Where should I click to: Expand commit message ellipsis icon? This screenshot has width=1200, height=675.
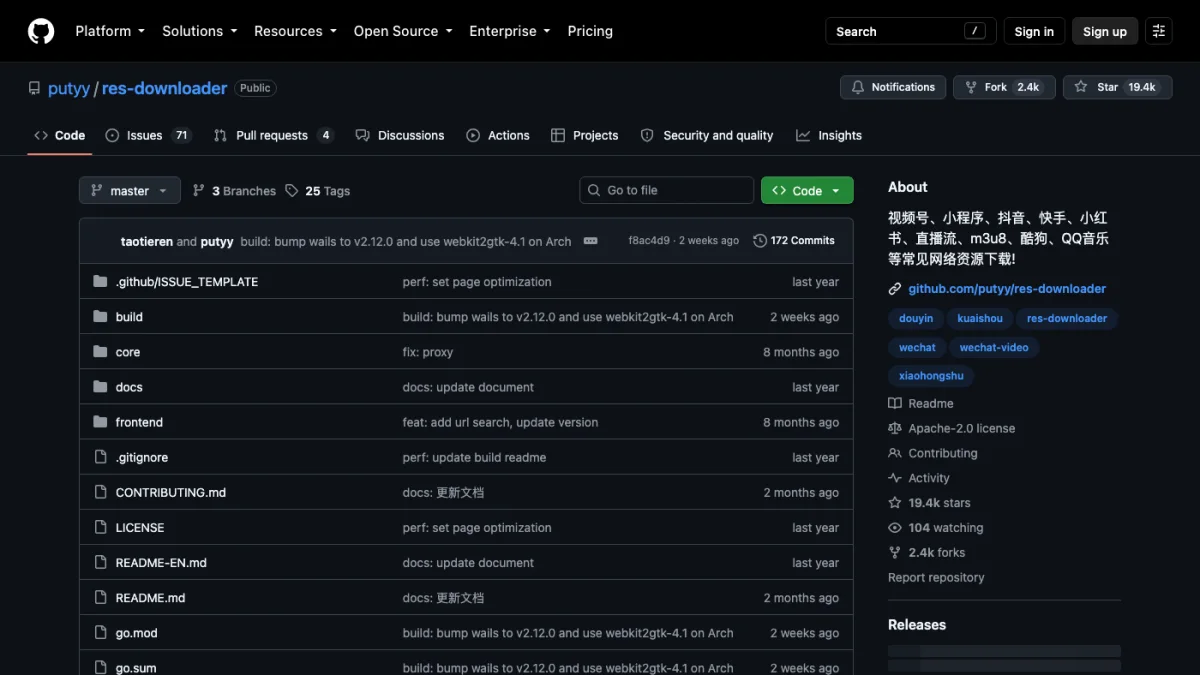point(590,241)
